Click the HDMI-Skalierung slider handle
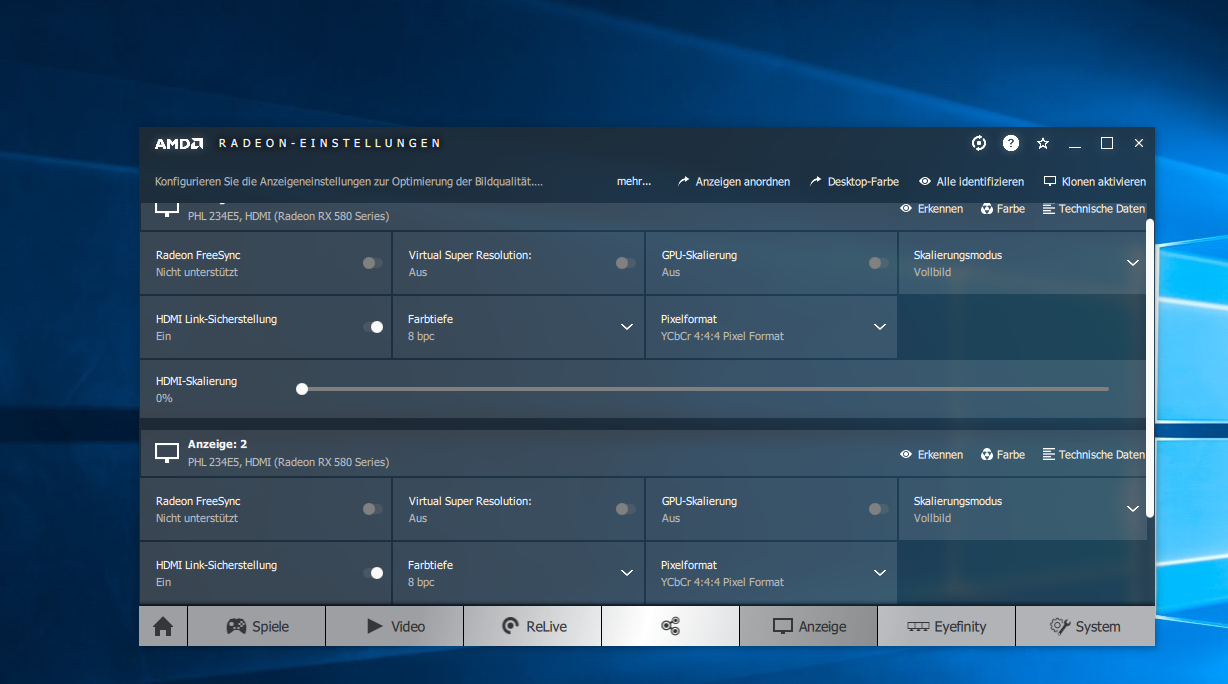The height and width of the screenshot is (684, 1228). tap(302, 389)
